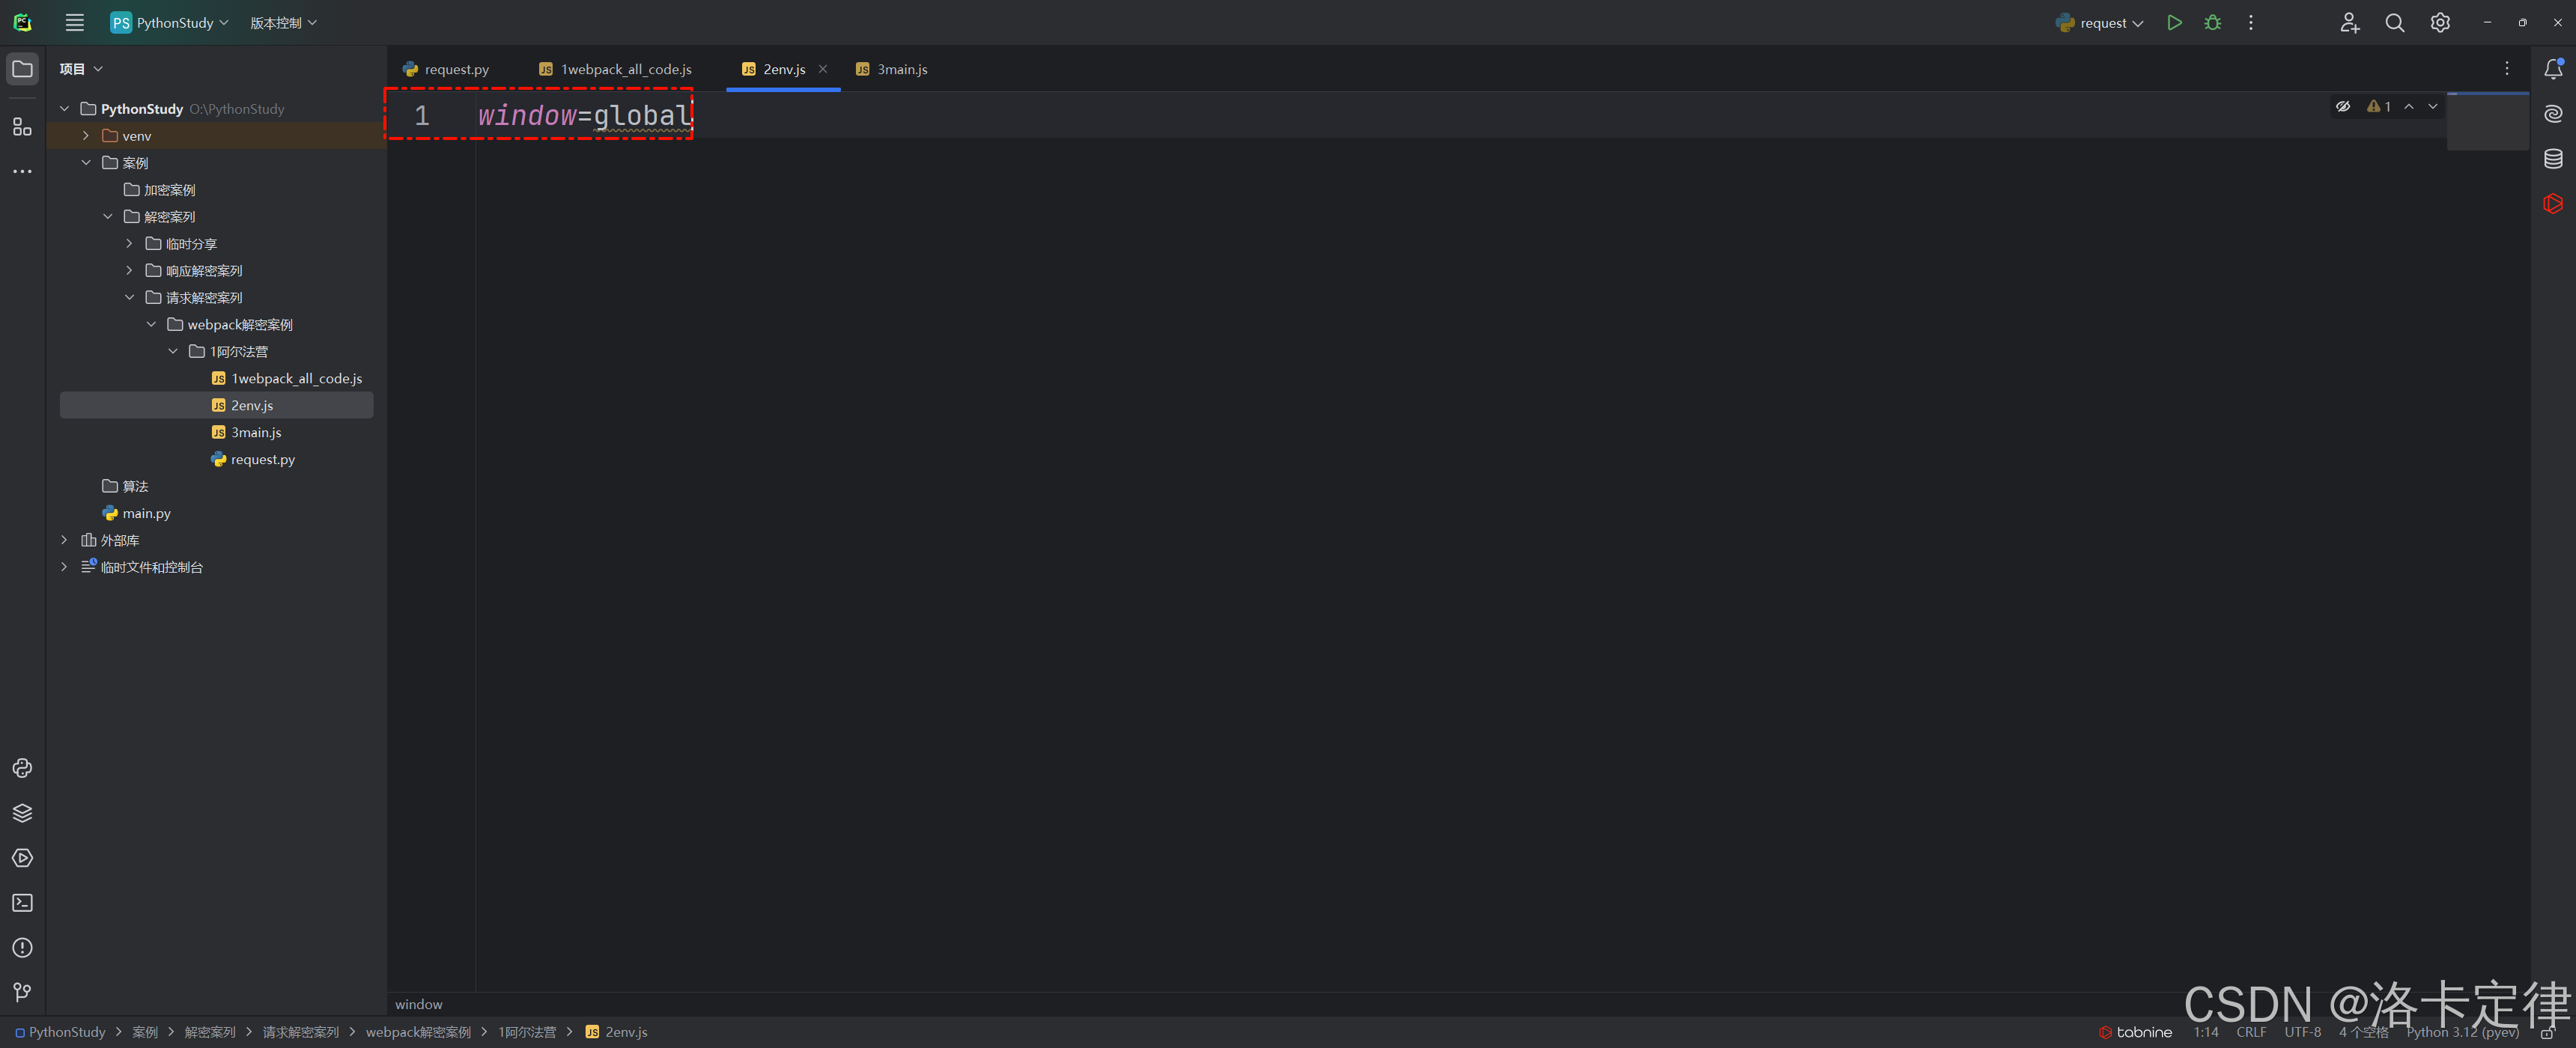Open the Notifications bell panel
The height and width of the screenshot is (1048, 2576).
2553,69
